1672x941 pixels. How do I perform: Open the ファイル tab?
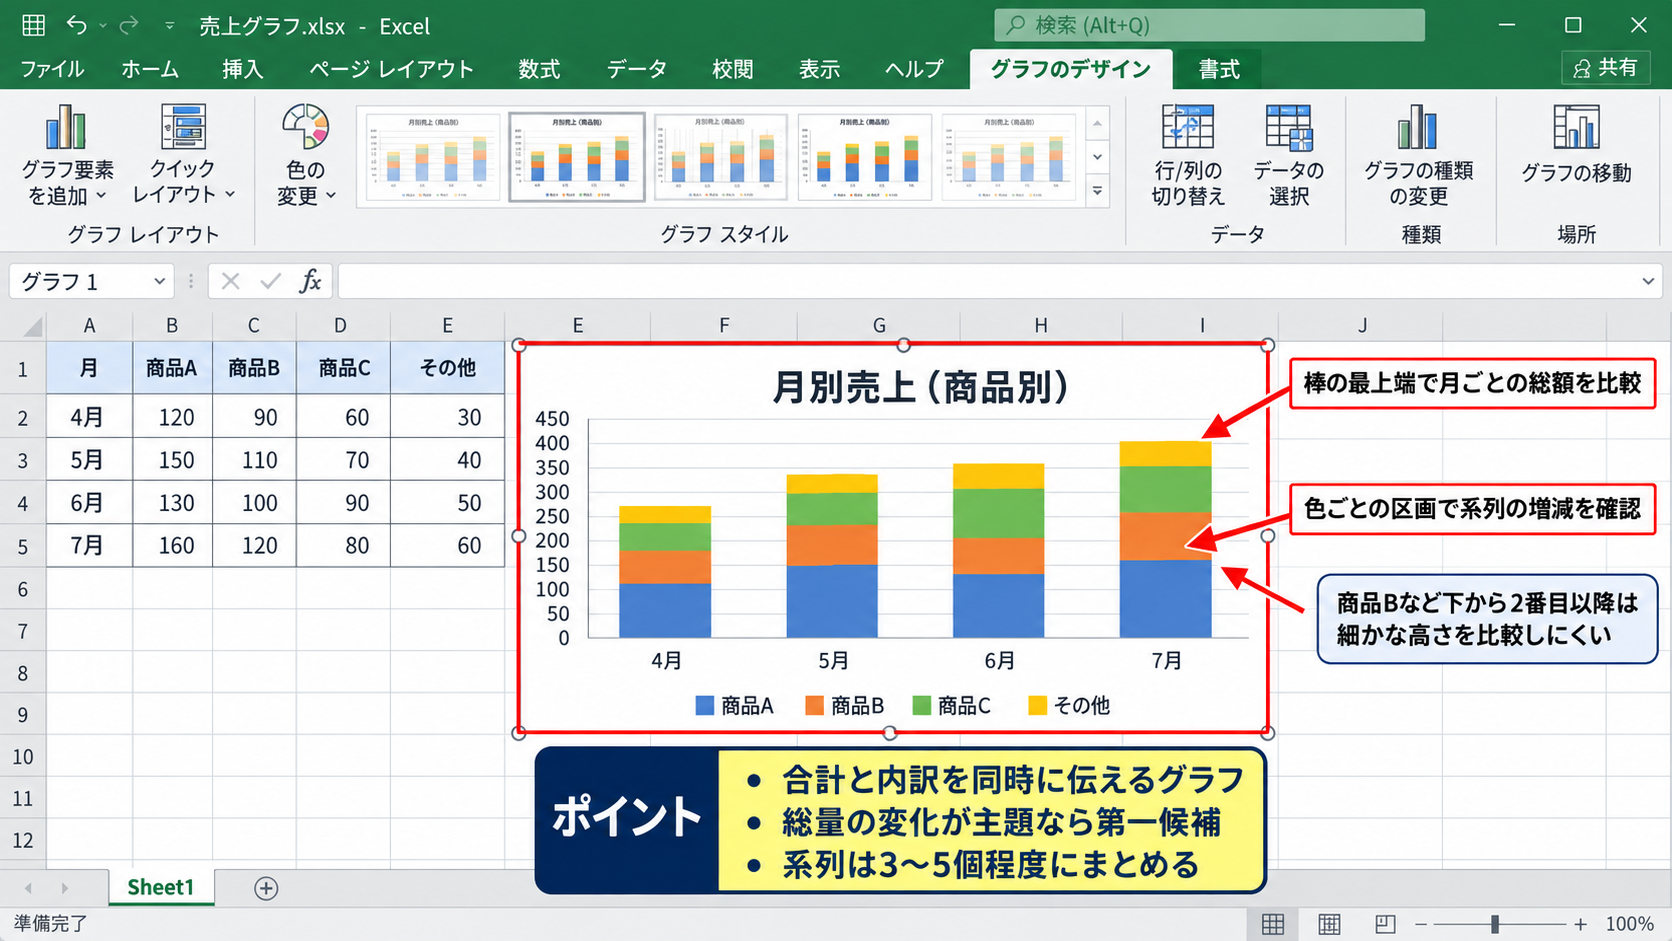pos(52,69)
